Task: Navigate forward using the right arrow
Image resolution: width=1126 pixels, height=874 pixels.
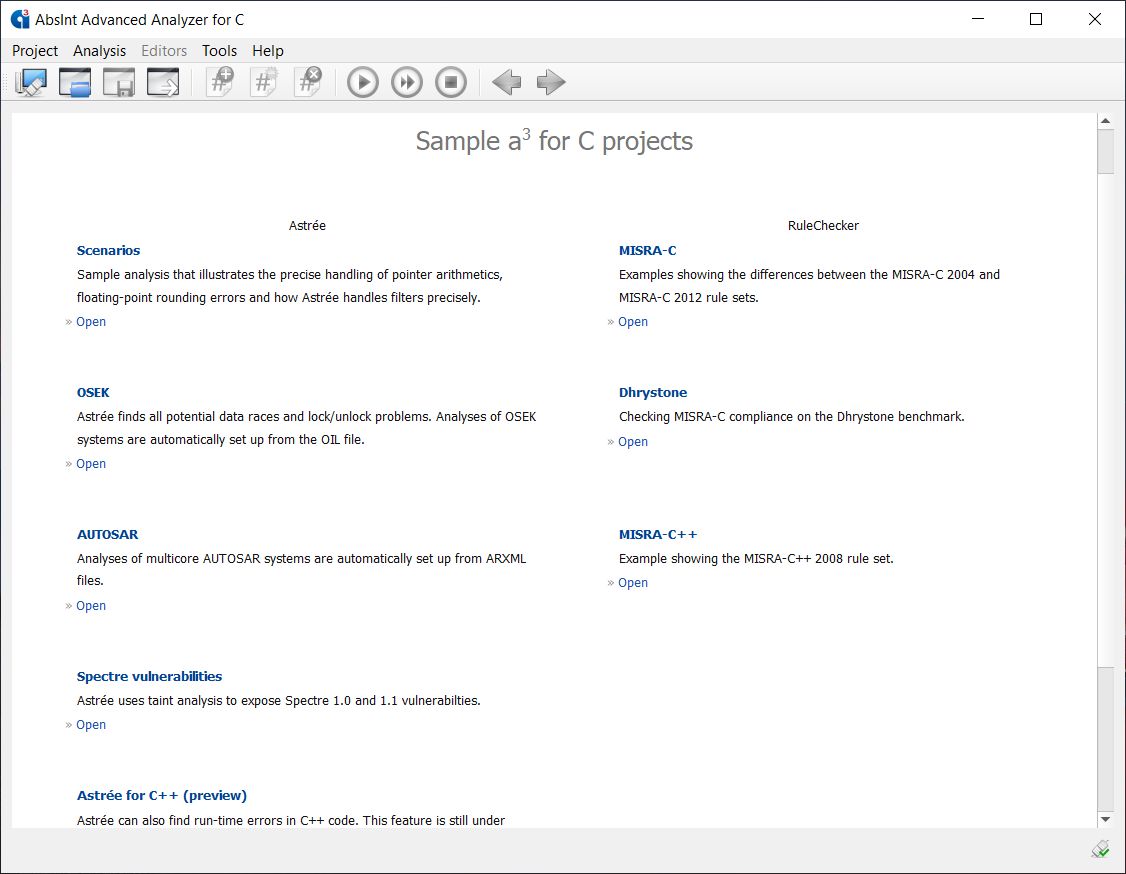Action: [x=551, y=82]
